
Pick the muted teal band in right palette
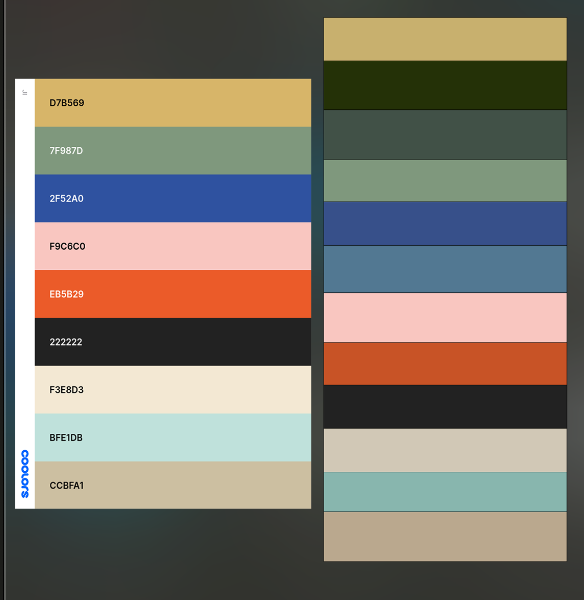tap(445, 492)
